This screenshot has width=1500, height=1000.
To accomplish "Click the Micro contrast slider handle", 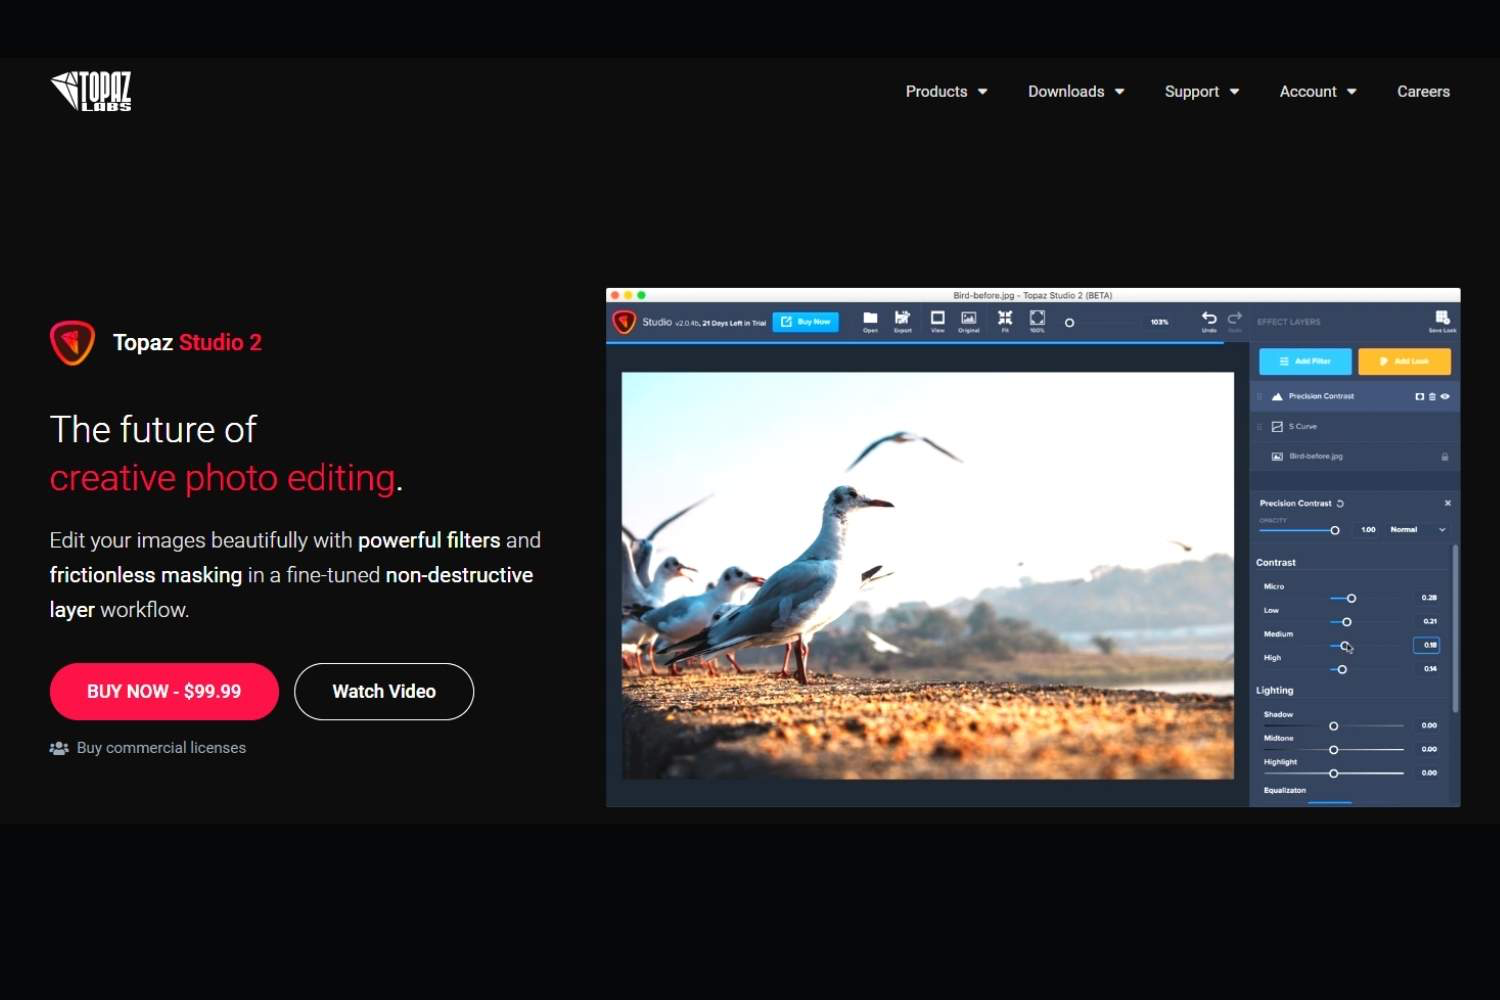I will tap(1351, 598).
